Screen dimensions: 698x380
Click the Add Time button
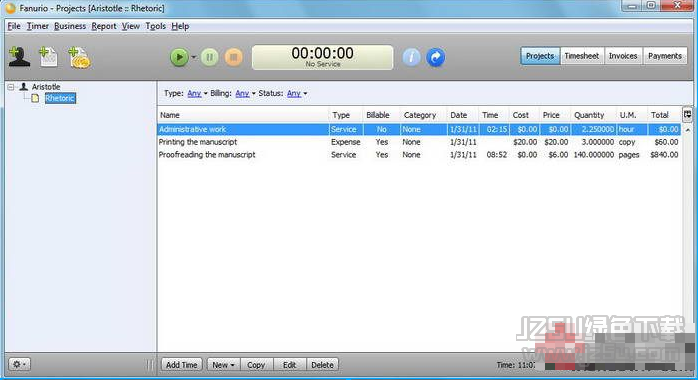[x=182, y=365]
